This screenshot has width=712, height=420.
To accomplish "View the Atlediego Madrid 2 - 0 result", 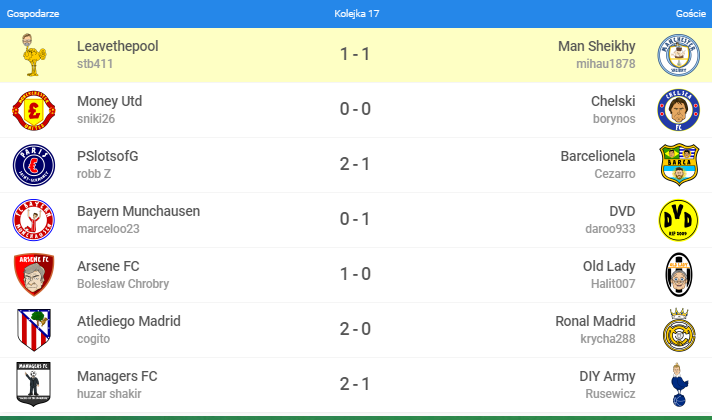I will pos(355,329).
